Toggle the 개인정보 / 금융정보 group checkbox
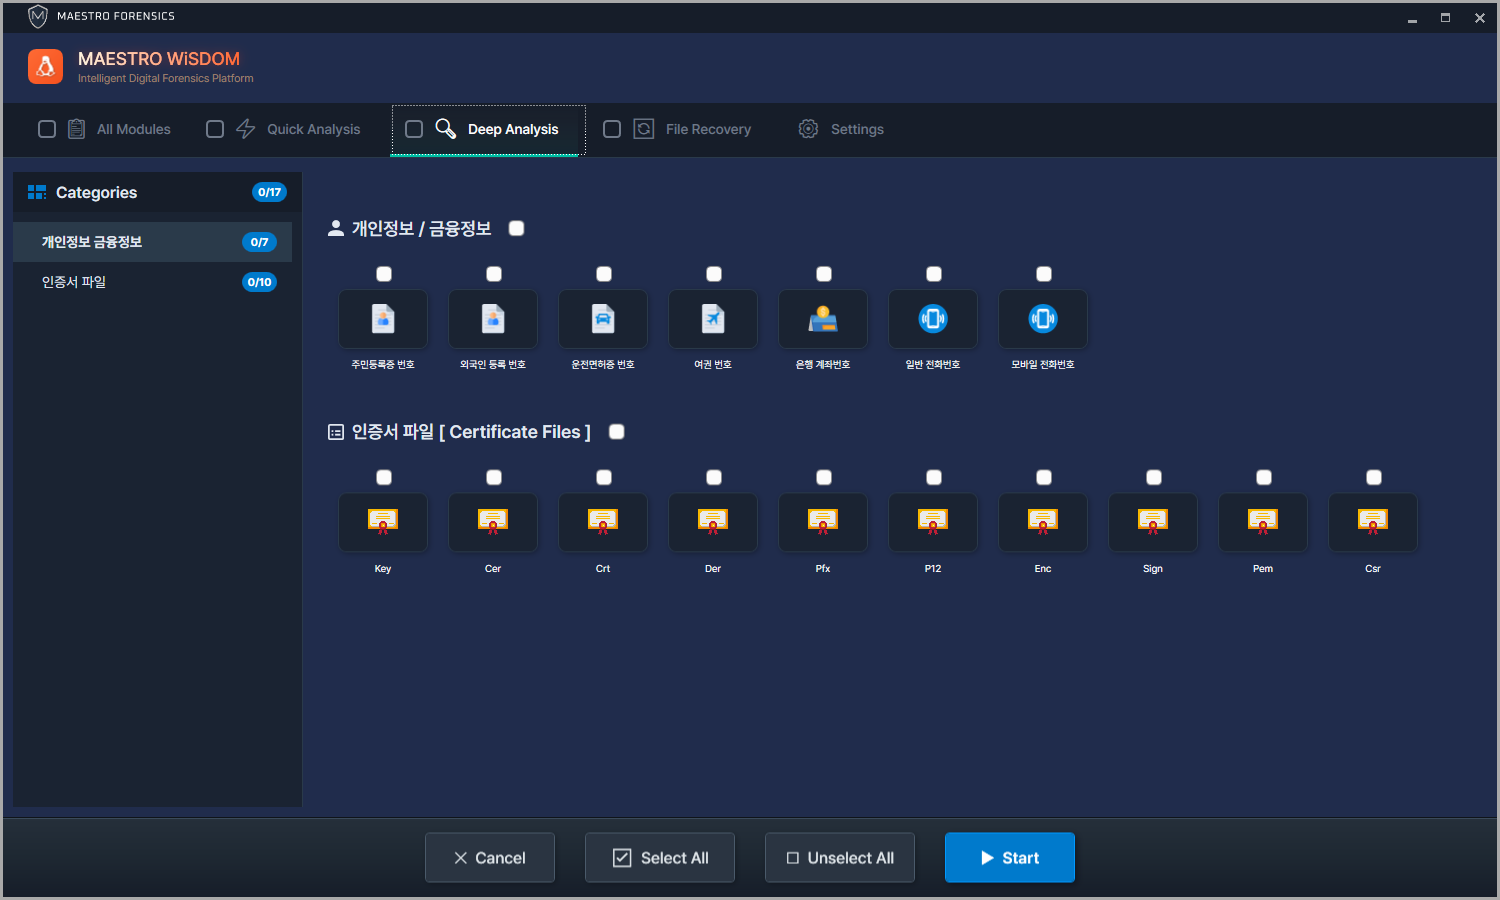The width and height of the screenshot is (1500, 900). pos(516,228)
